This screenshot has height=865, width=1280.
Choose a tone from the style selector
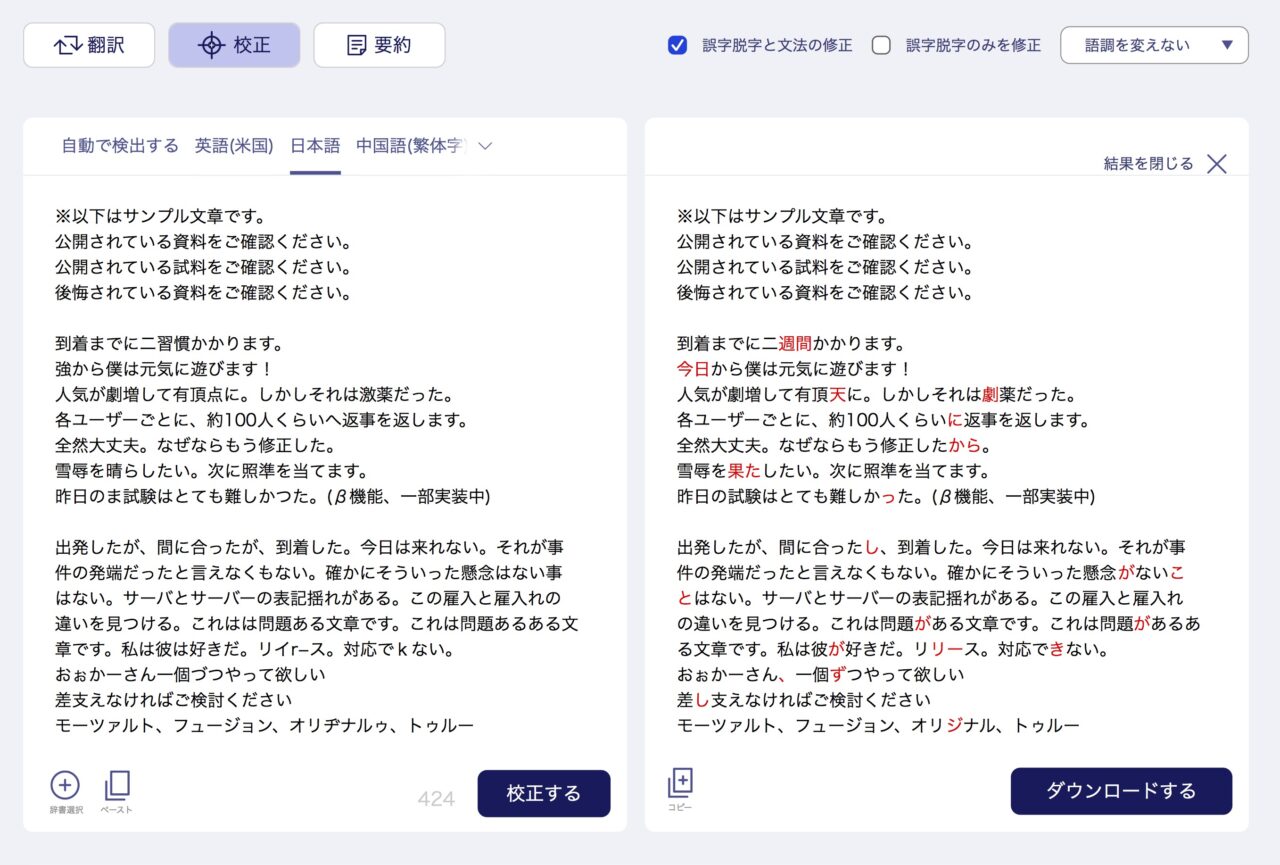(x=1154, y=45)
